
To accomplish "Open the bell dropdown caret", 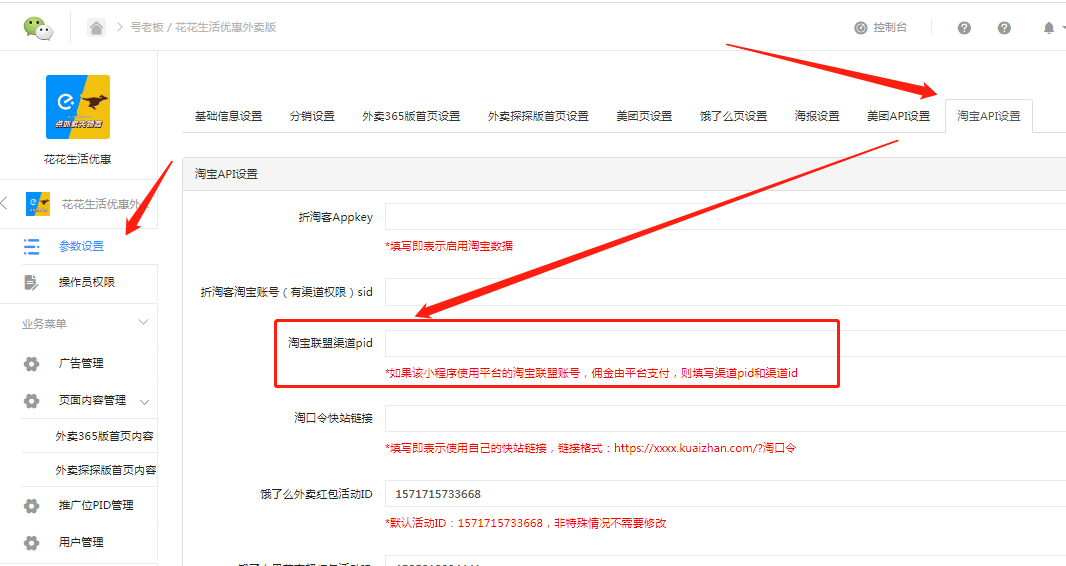I will pos(1063,29).
